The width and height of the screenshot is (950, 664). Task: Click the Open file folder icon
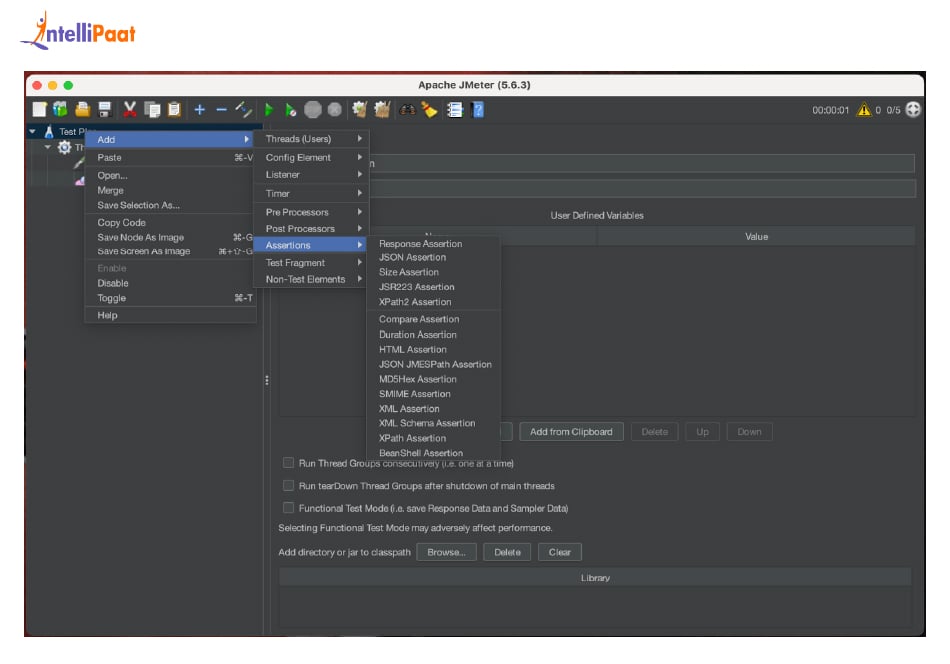(82, 110)
